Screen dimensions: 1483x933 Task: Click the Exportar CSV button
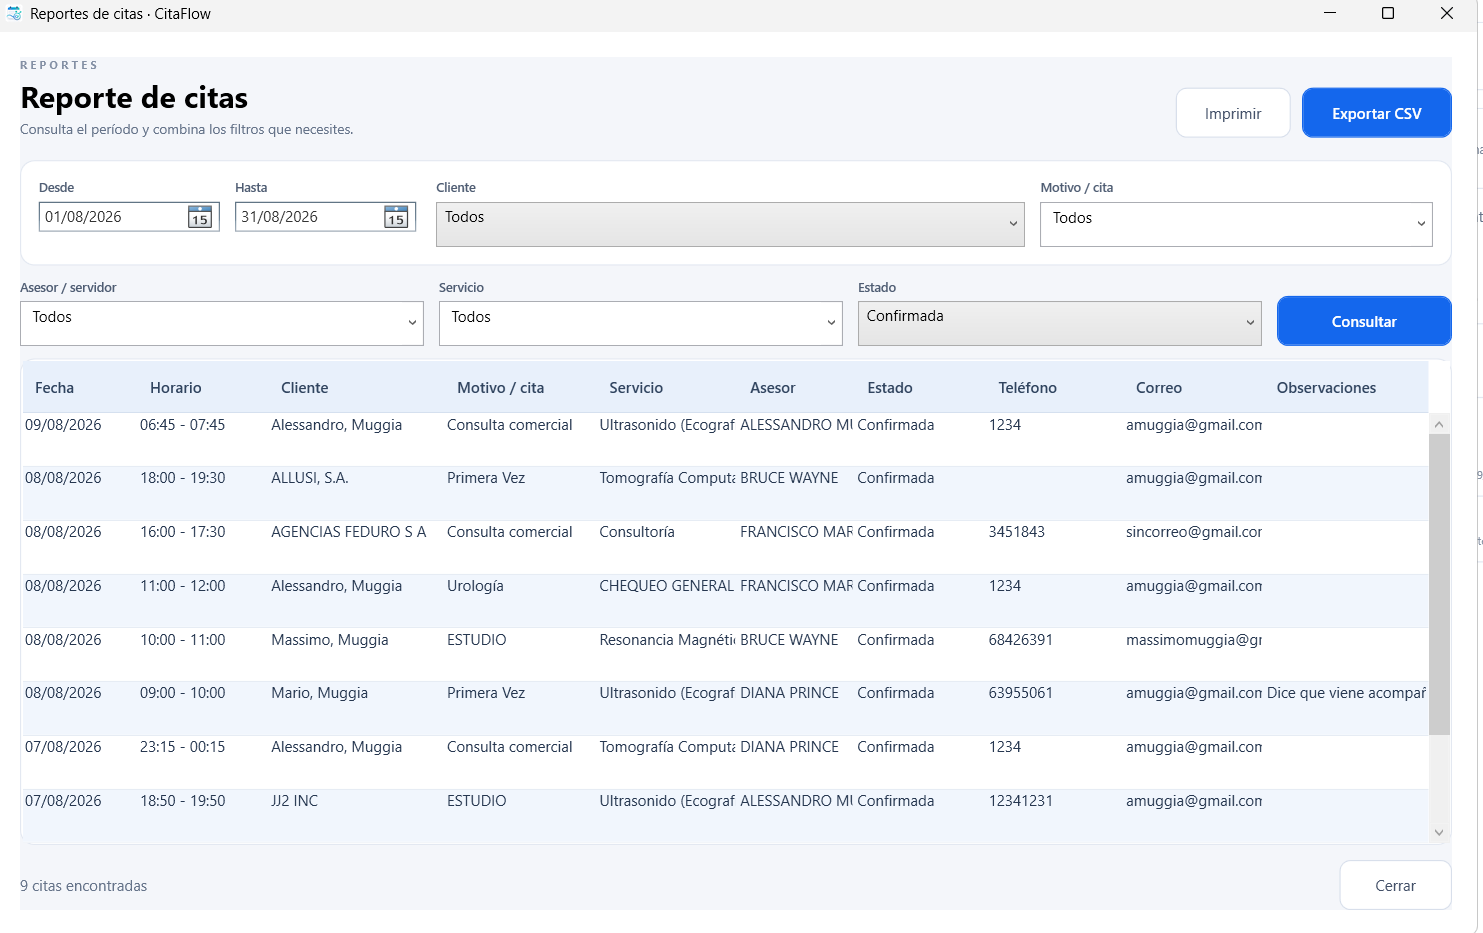(1377, 113)
